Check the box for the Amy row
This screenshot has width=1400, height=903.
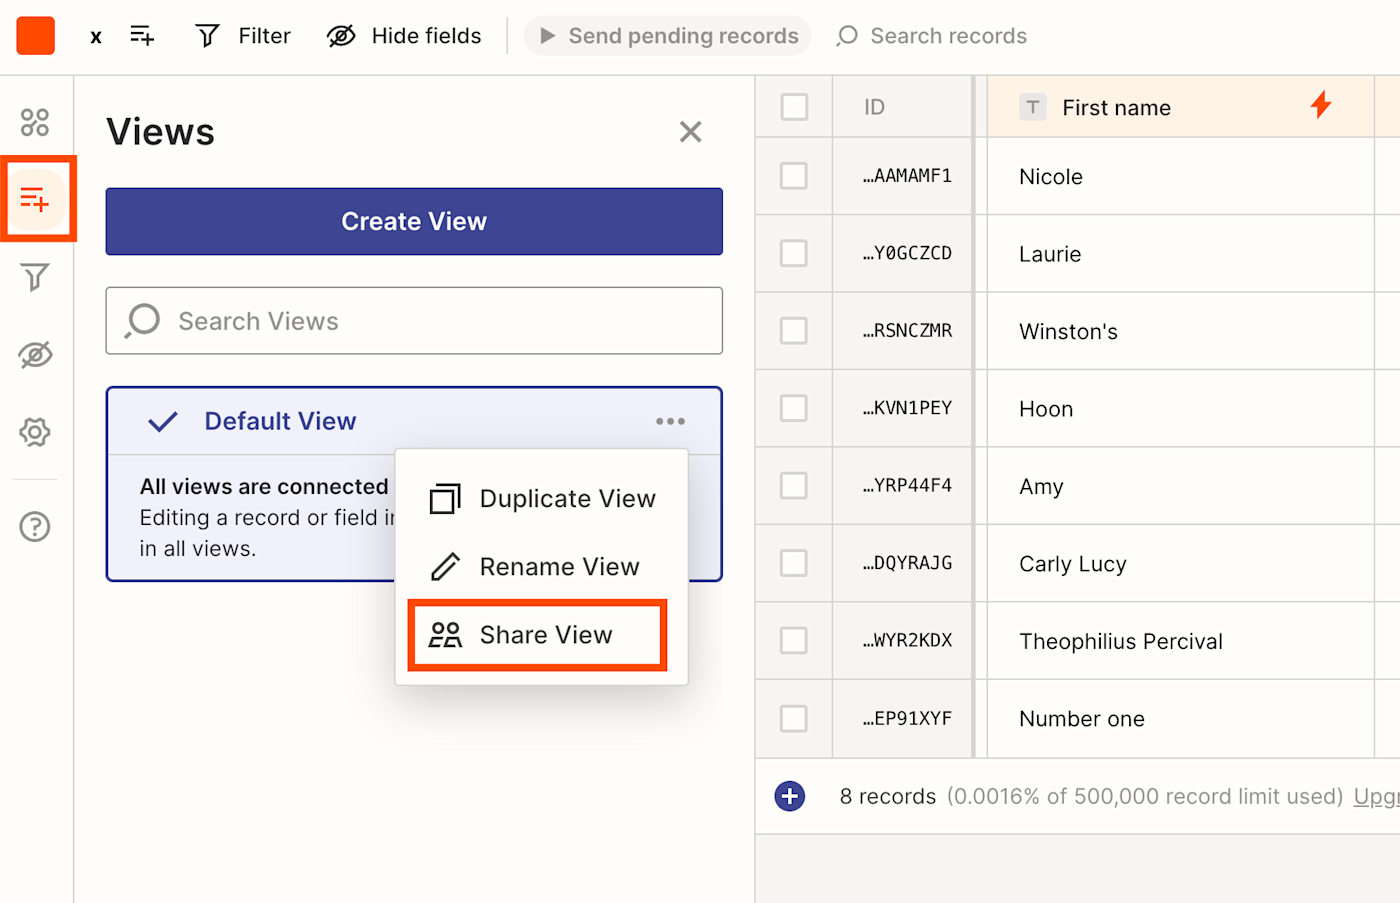coord(794,486)
